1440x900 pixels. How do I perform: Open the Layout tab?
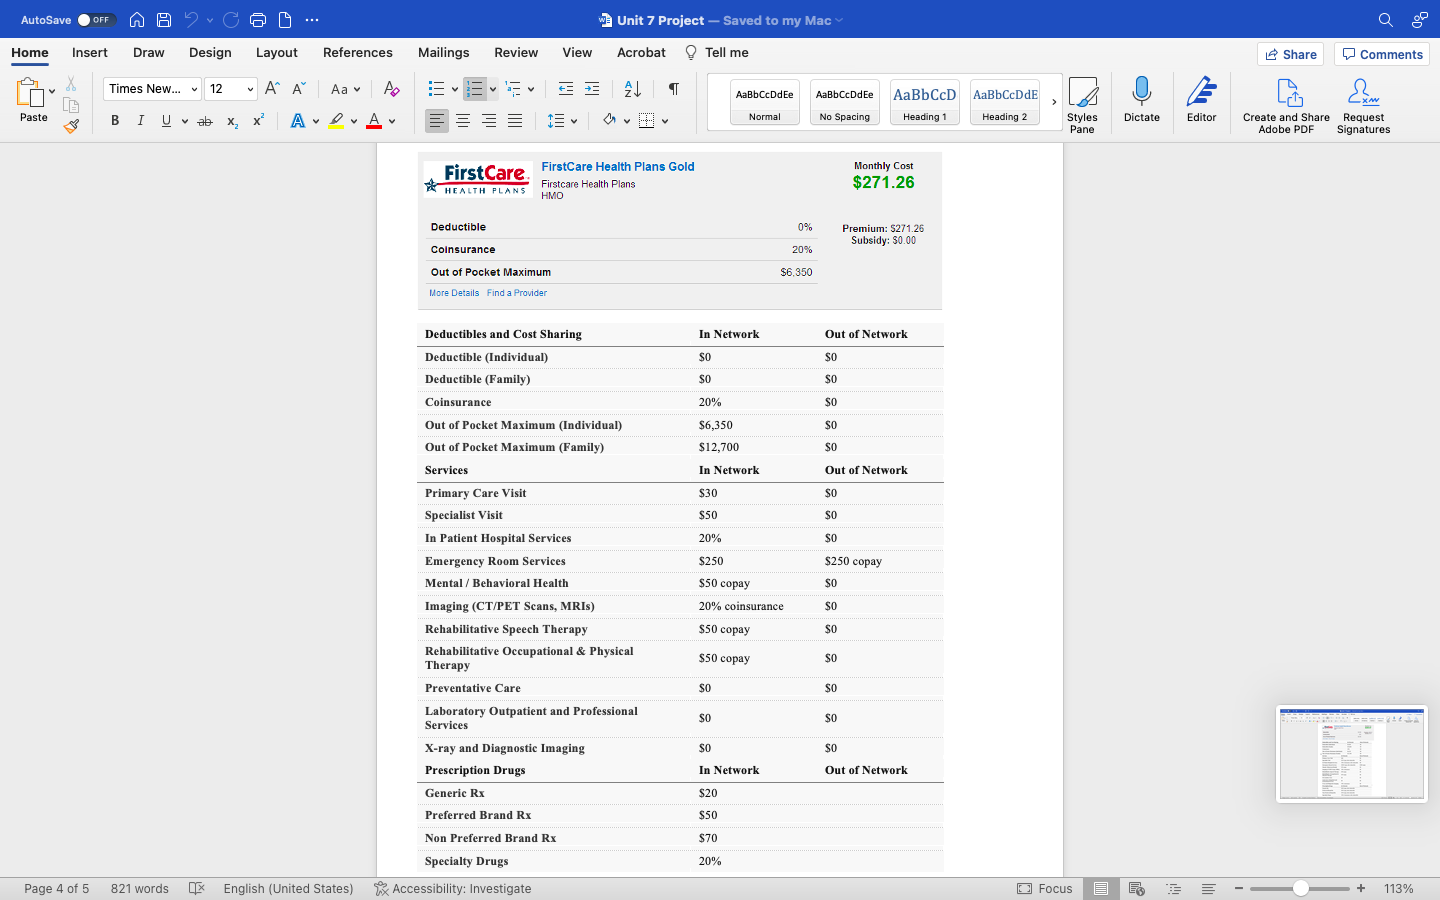(277, 52)
